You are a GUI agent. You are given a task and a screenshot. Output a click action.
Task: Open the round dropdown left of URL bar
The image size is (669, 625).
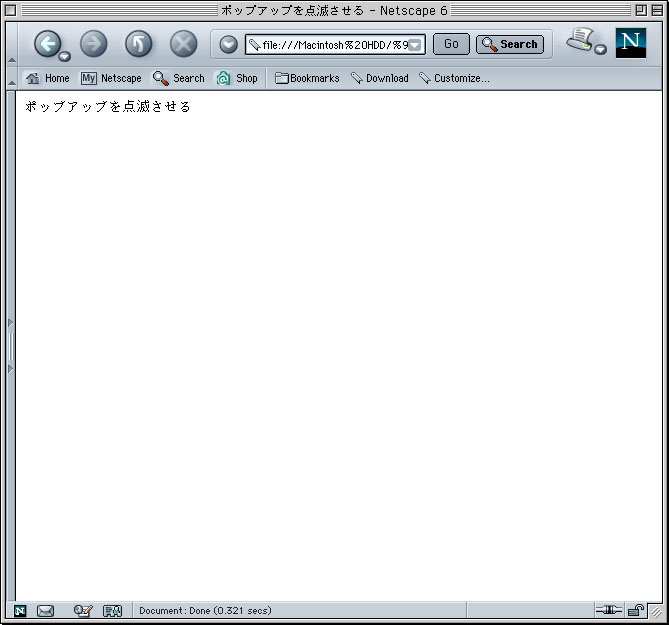point(228,44)
